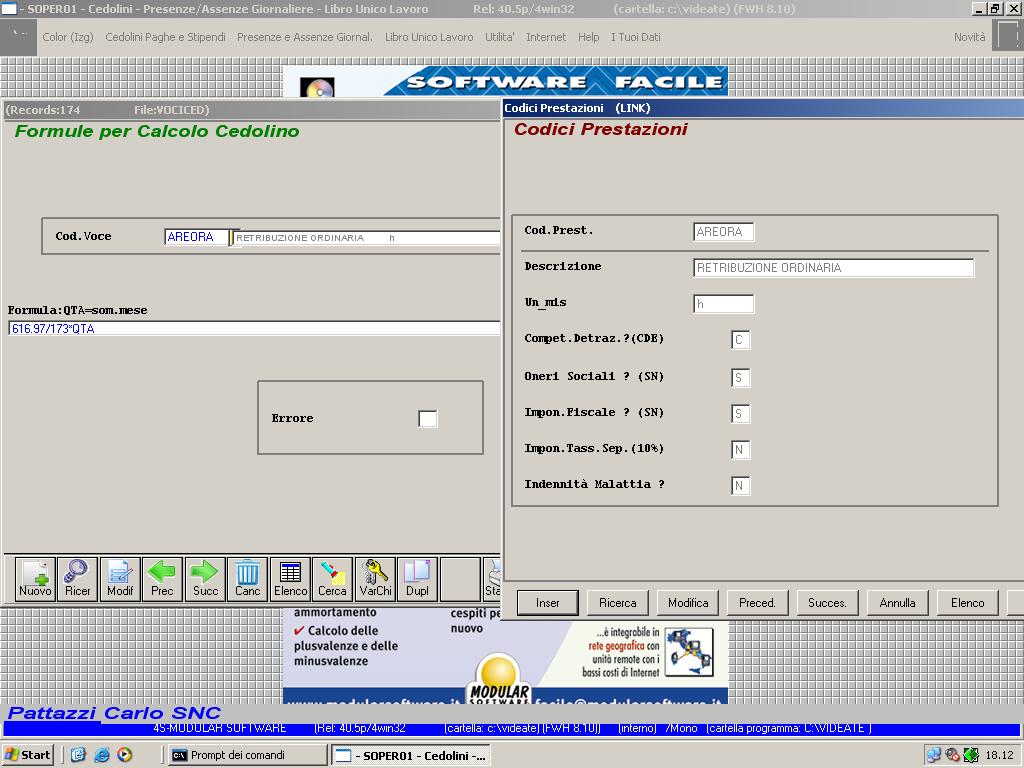Click the Indennità Malattia field
This screenshot has width=1024, height=768.
[741, 485]
